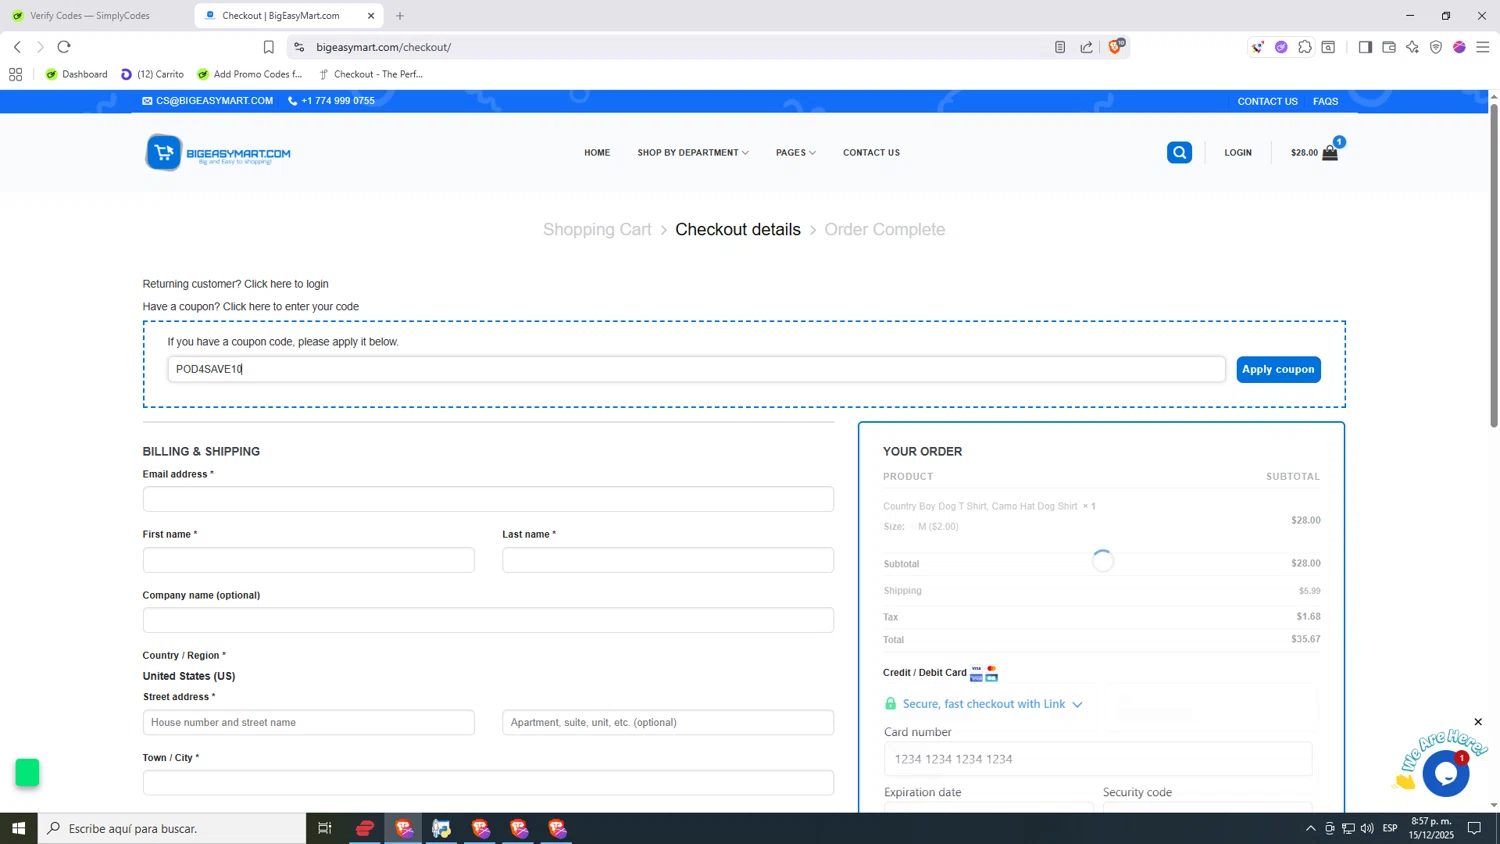The image size is (1500, 844).
Task: Open the extensions puzzle icon
Action: [1305, 47]
